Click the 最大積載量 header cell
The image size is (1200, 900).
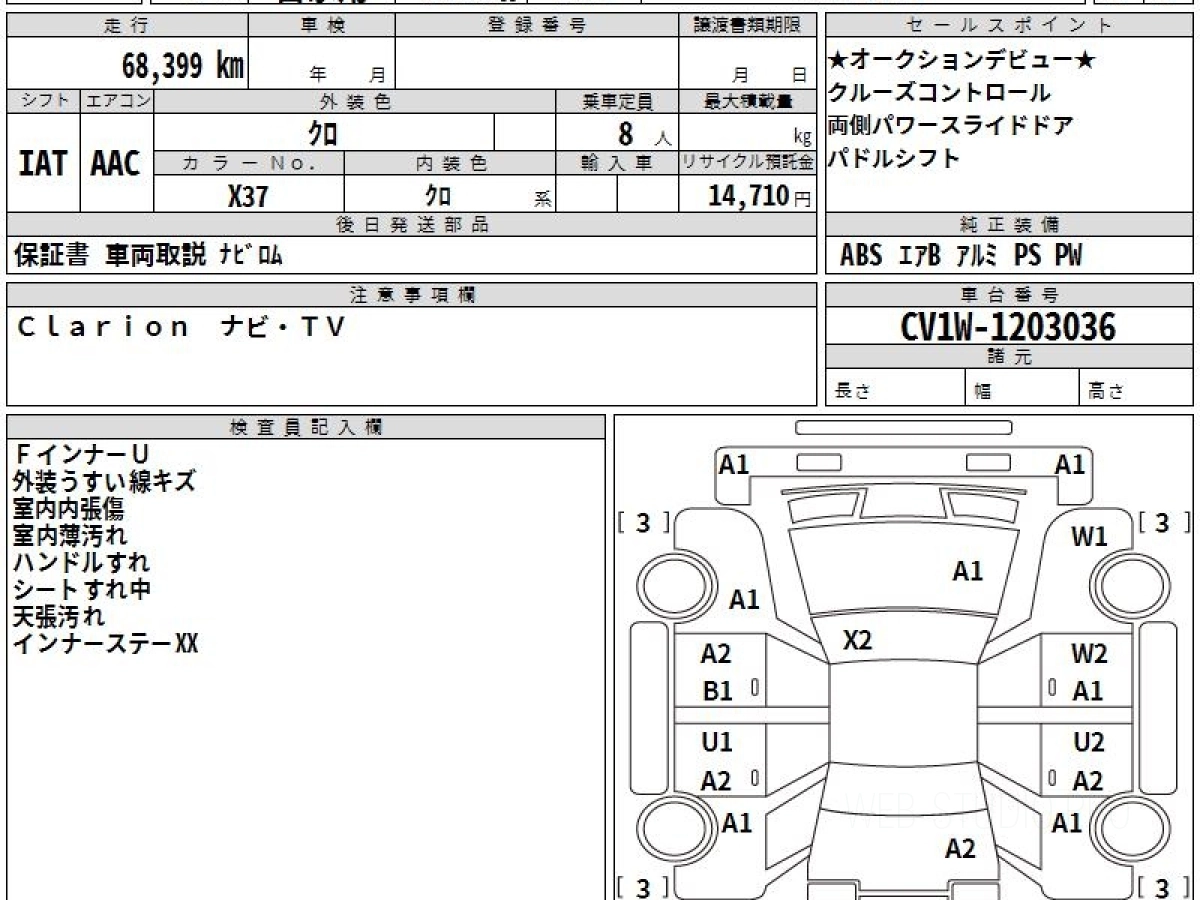(x=747, y=101)
